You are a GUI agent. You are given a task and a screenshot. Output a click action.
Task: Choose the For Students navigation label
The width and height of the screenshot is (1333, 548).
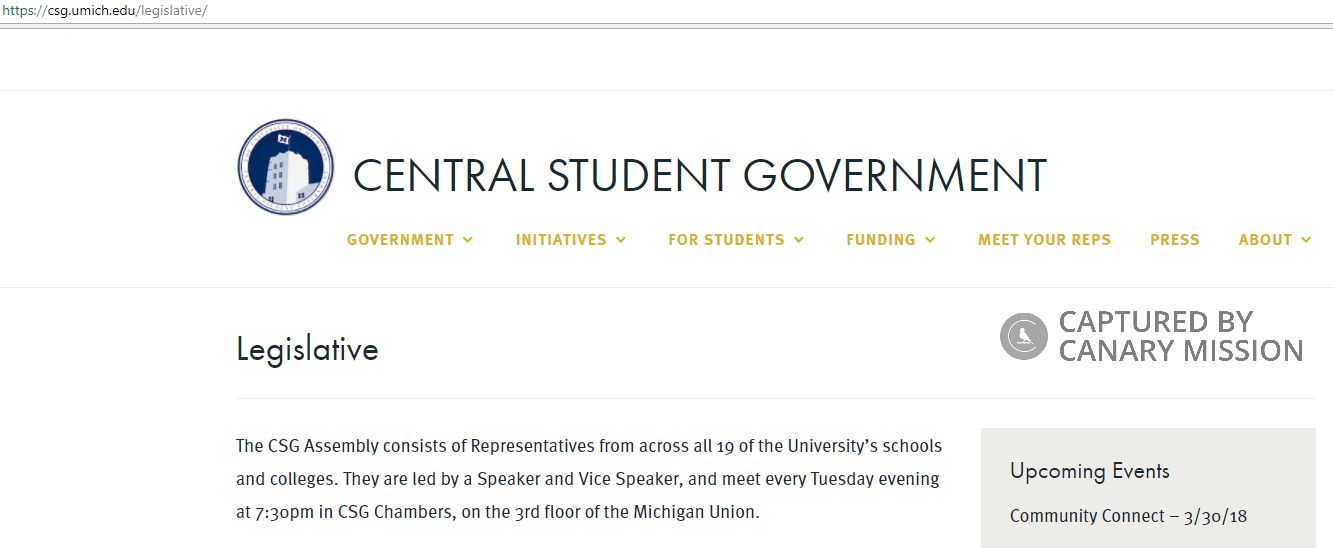[x=726, y=240]
